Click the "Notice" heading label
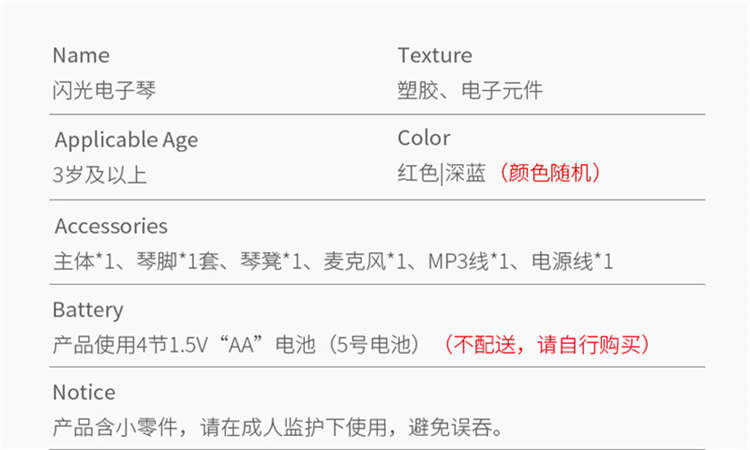750x450 pixels. (x=84, y=392)
